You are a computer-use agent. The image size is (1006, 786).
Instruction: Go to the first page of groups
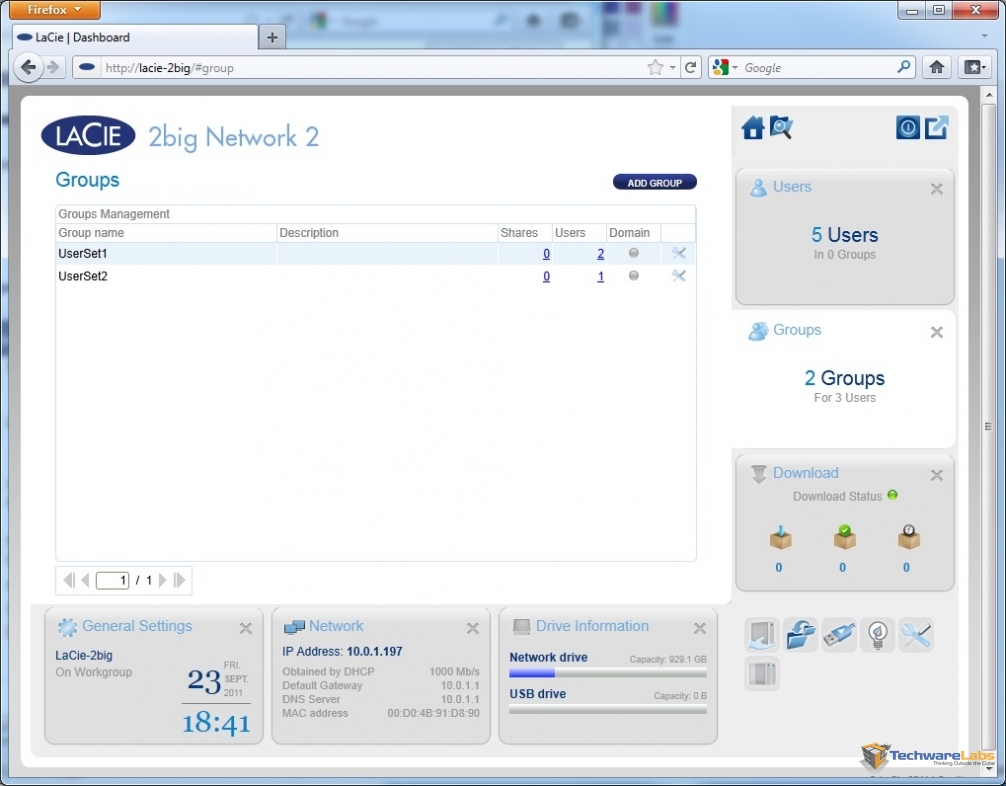coord(68,581)
